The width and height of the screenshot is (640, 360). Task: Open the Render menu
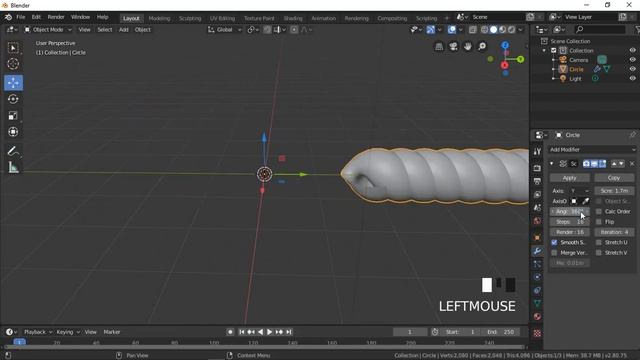(x=56, y=17)
